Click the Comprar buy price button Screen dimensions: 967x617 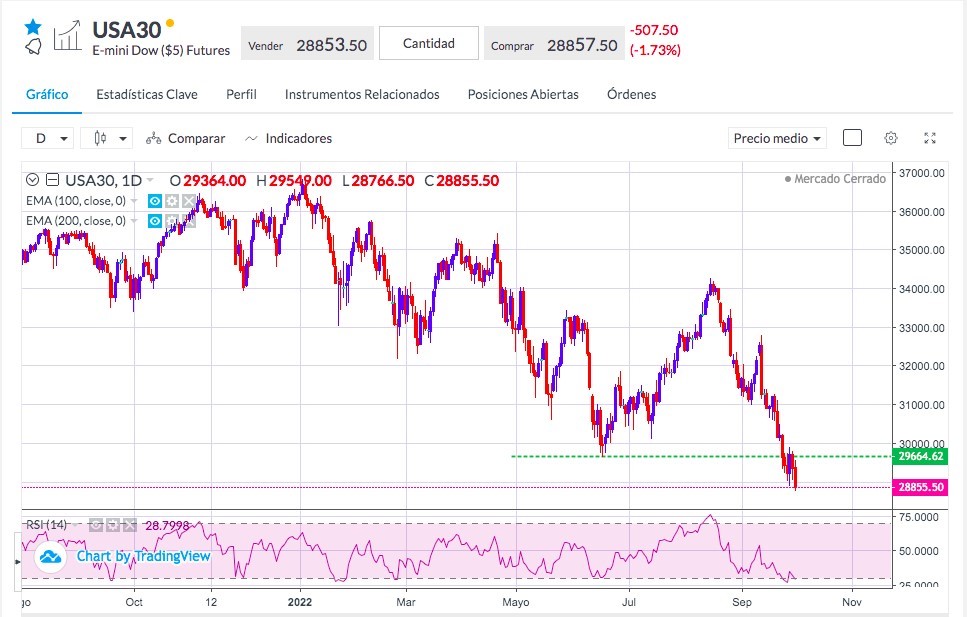[x=554, y=44]
